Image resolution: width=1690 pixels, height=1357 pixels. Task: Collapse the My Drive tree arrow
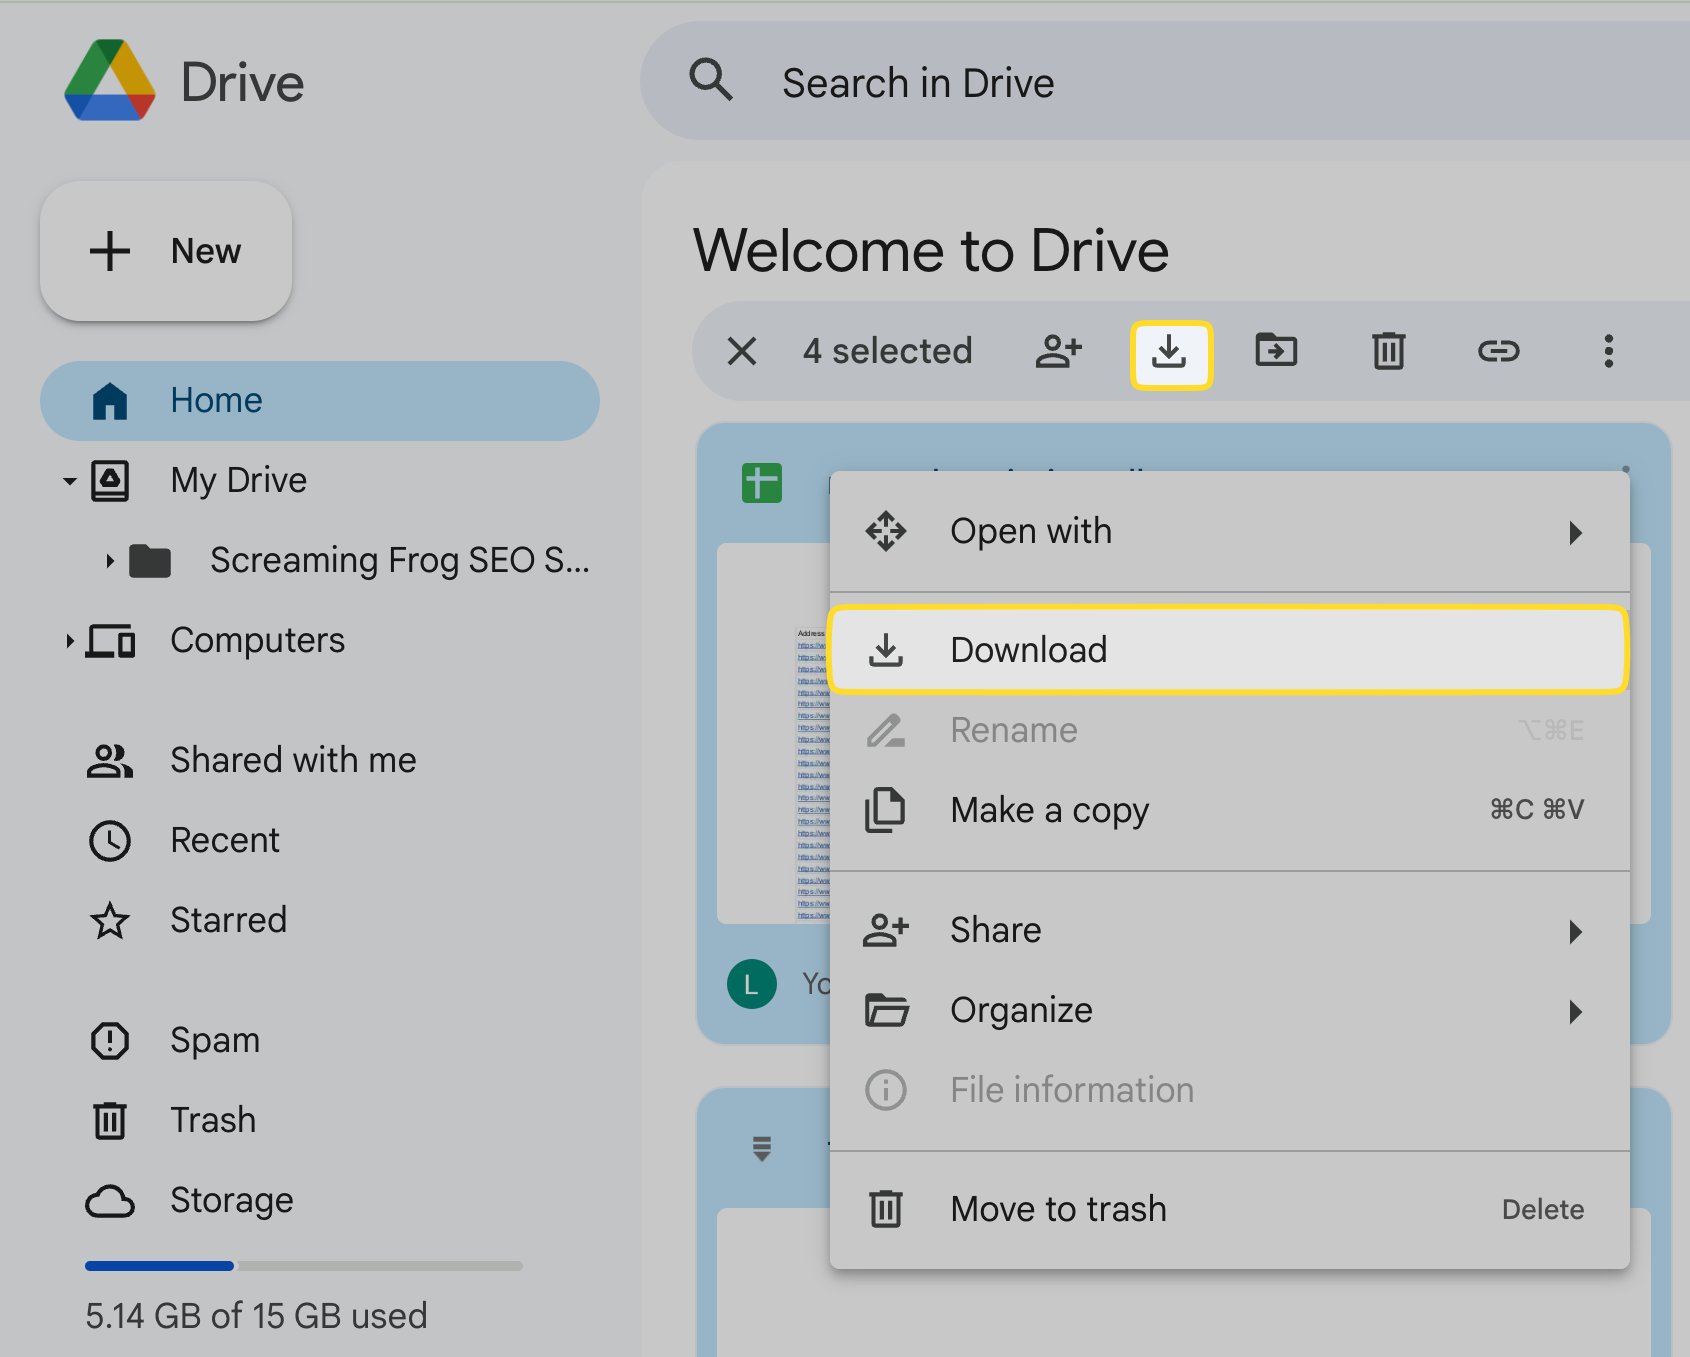click(x=69, y=481)
